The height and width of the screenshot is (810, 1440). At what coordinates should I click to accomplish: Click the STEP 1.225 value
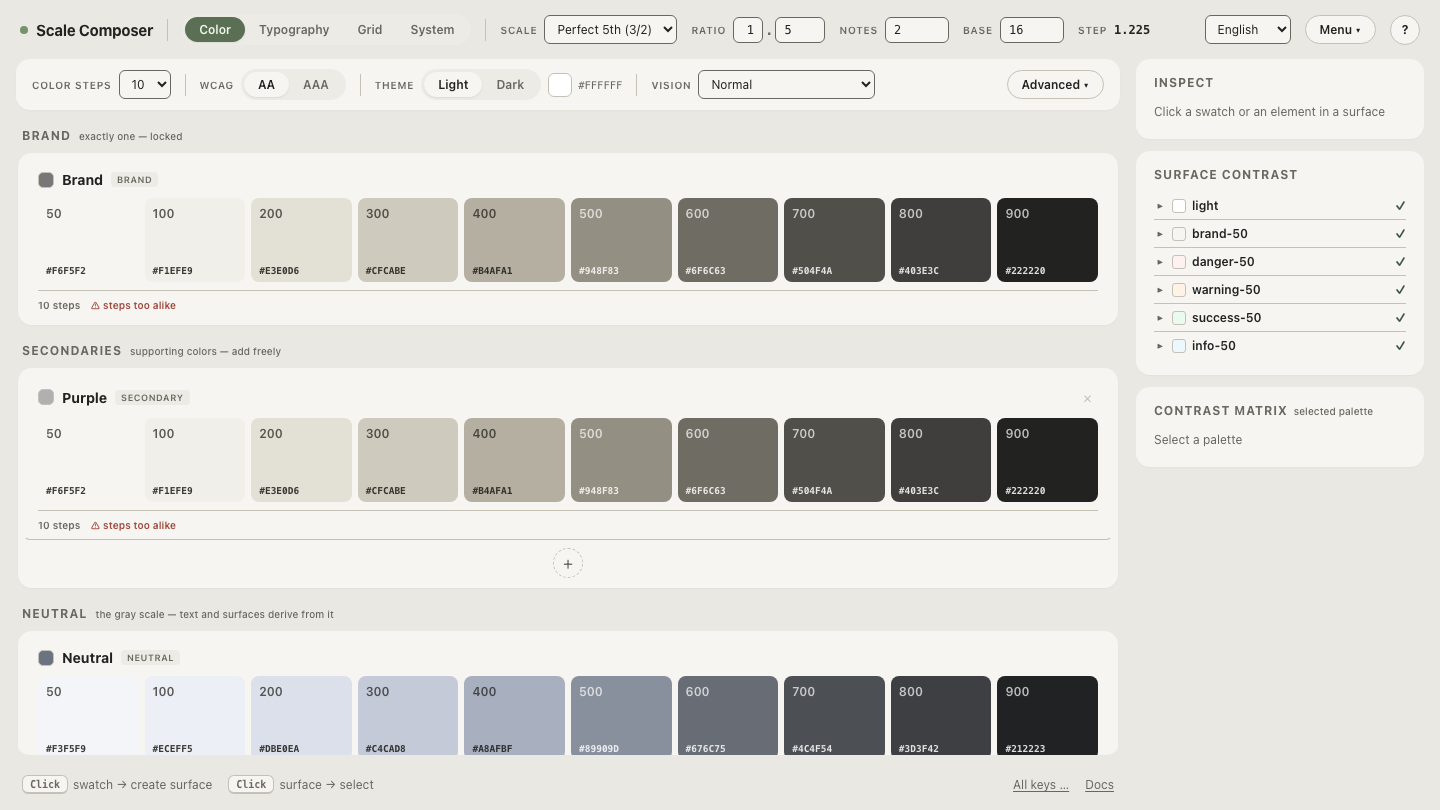point(1132,30)
